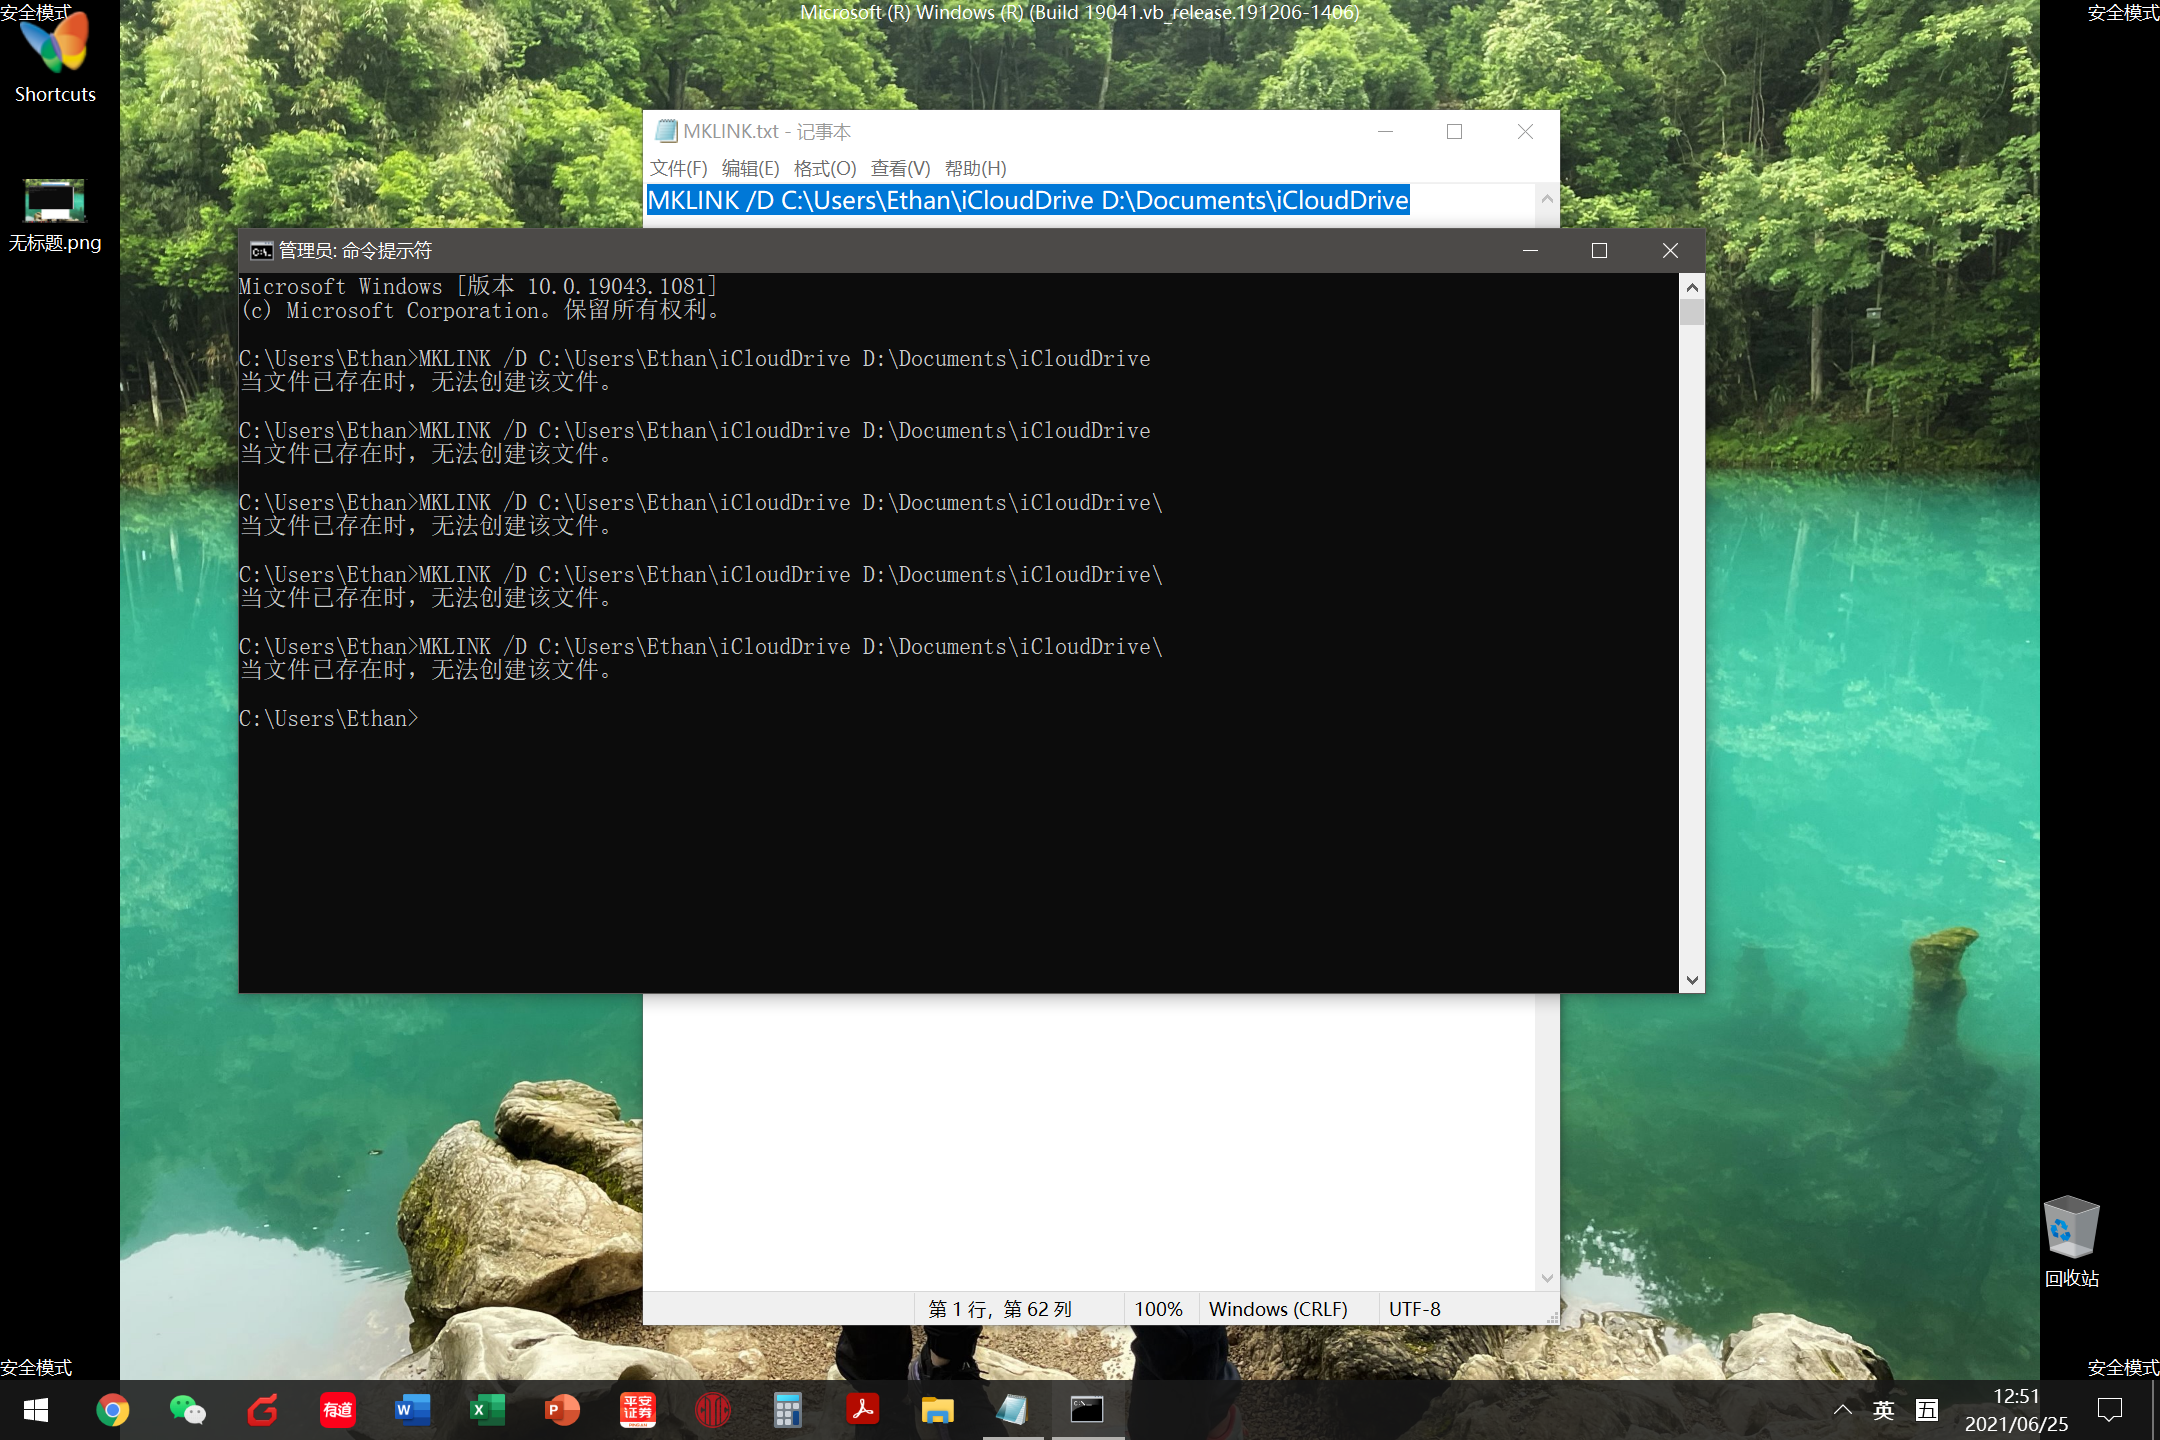Open the 文件(F) menu in Notepad
The width and height of the screenshot is (2160, 1440).
tap(678, 168)
